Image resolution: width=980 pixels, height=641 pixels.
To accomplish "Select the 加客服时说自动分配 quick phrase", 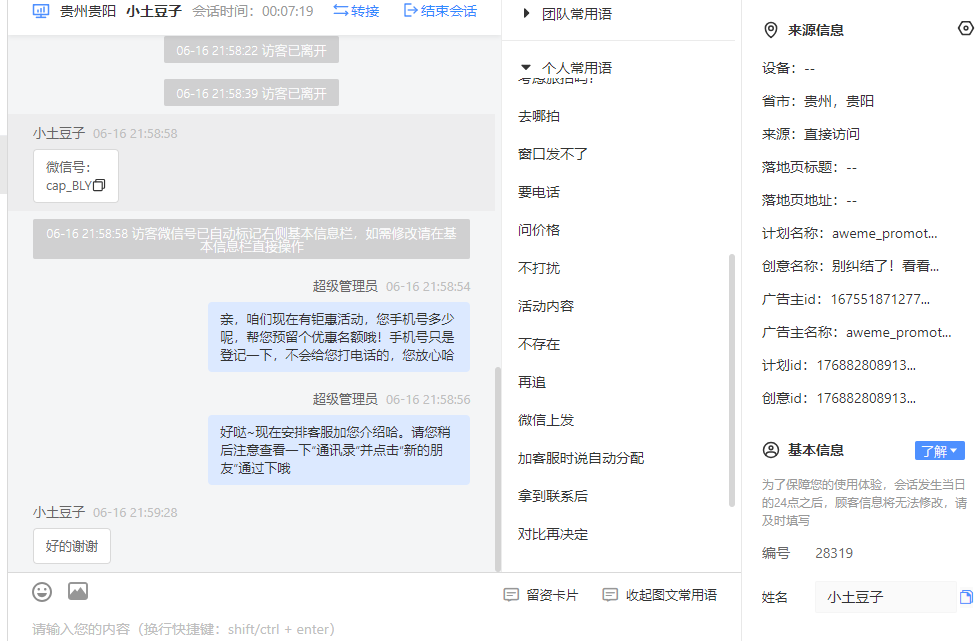I will pyautogui.click(x=581, y=459).
